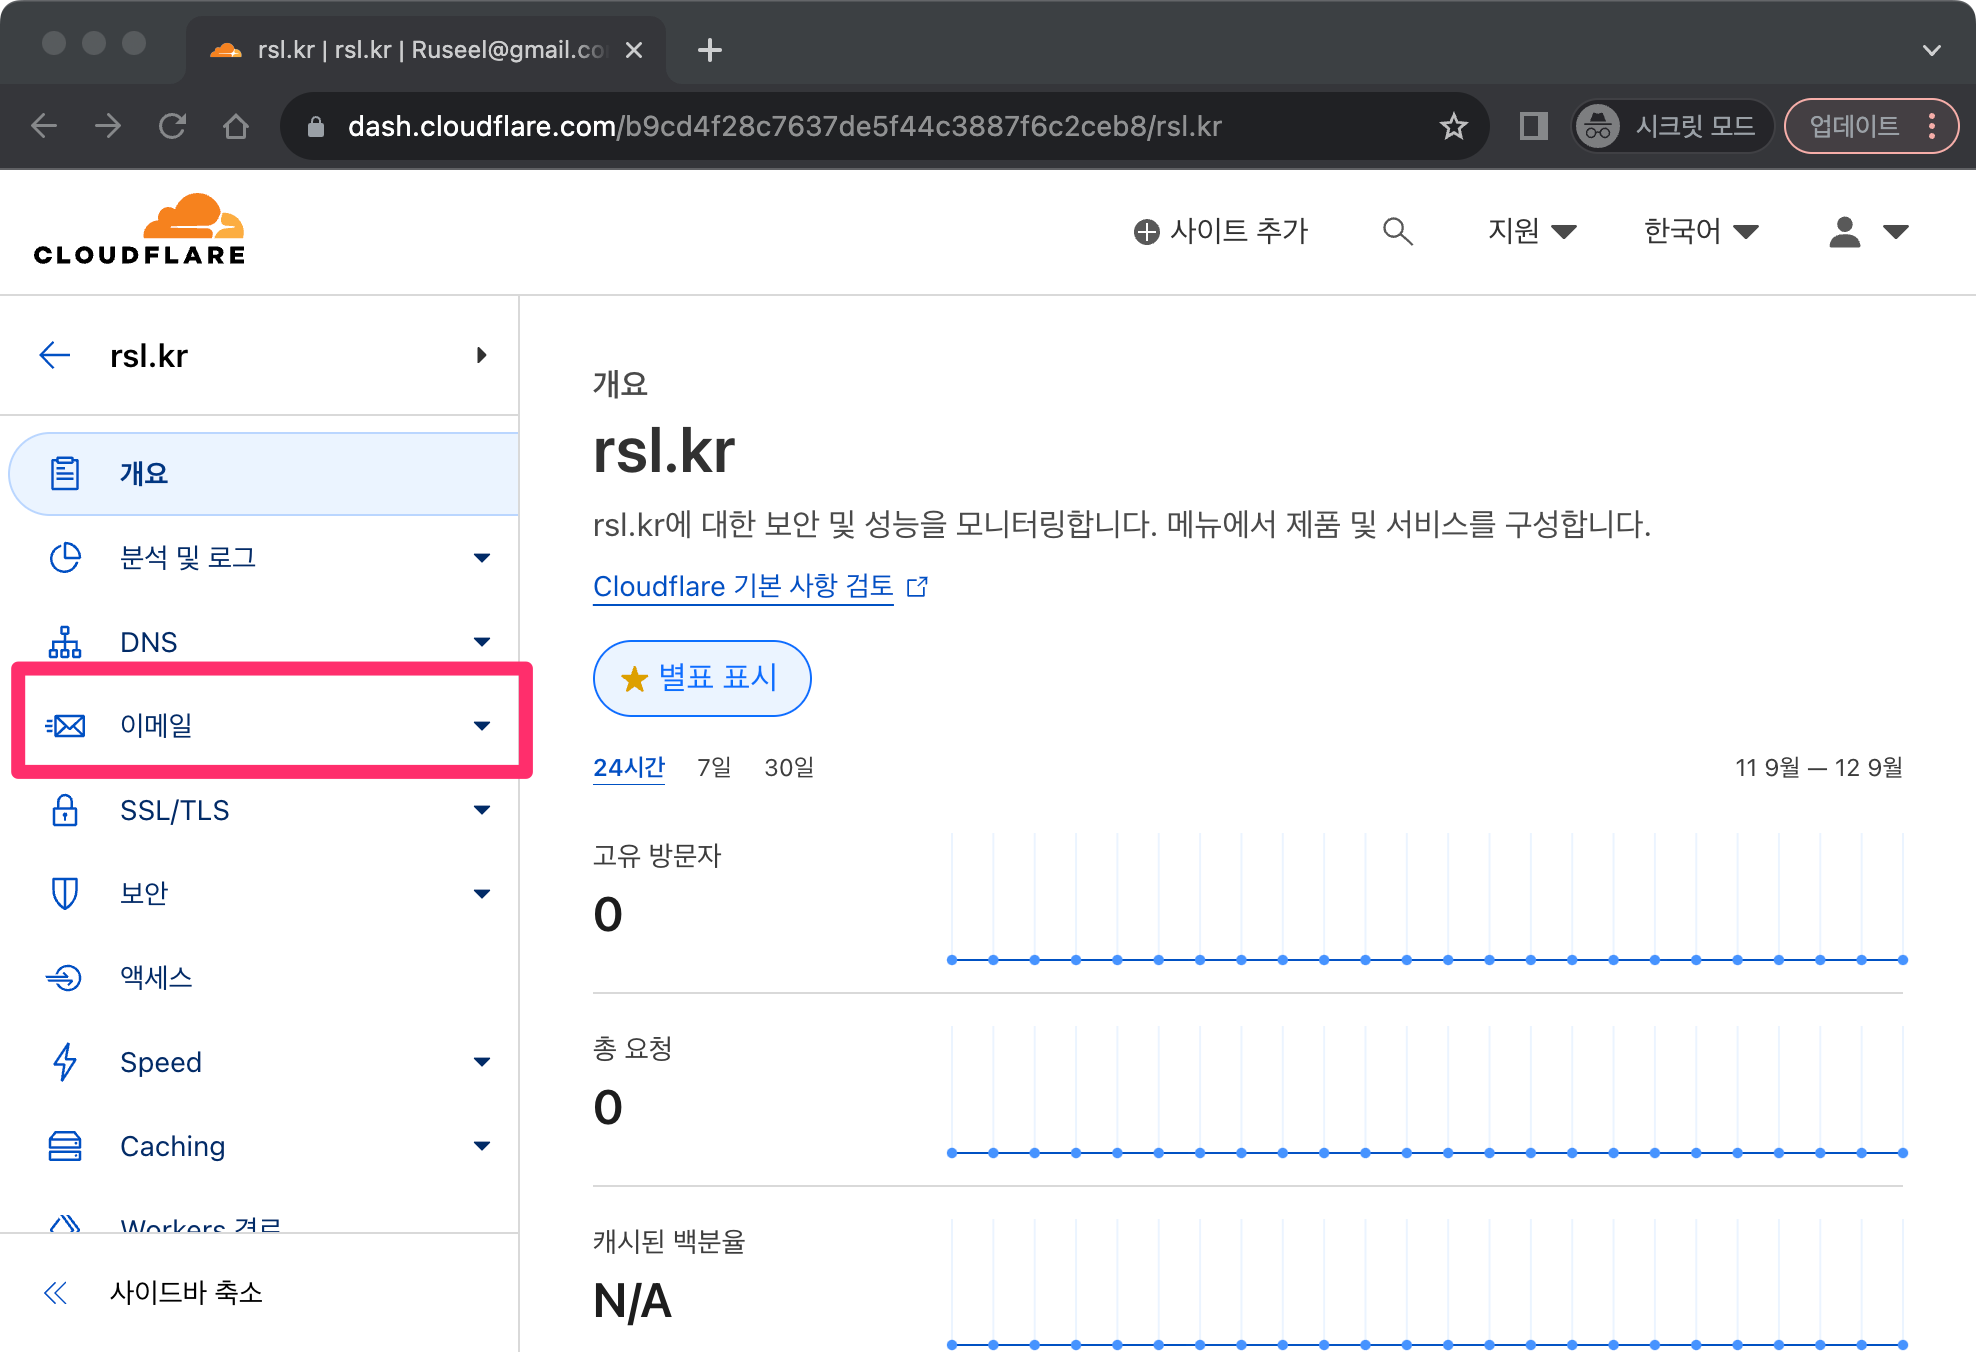Screen dimensions: 1976x1352
Task: Click the 고유 방문자 chart line
Action: 1427,960
